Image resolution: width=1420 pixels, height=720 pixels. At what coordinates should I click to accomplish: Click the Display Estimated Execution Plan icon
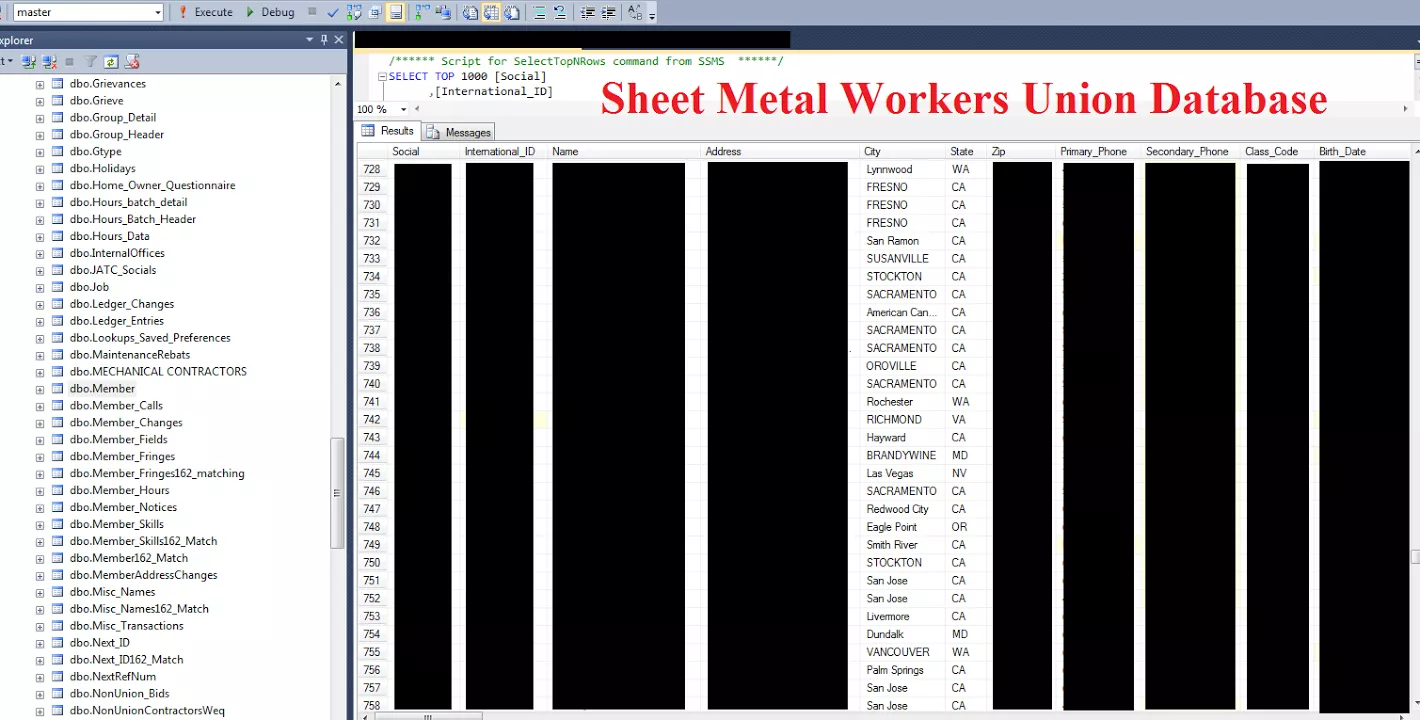coord(353,12)
